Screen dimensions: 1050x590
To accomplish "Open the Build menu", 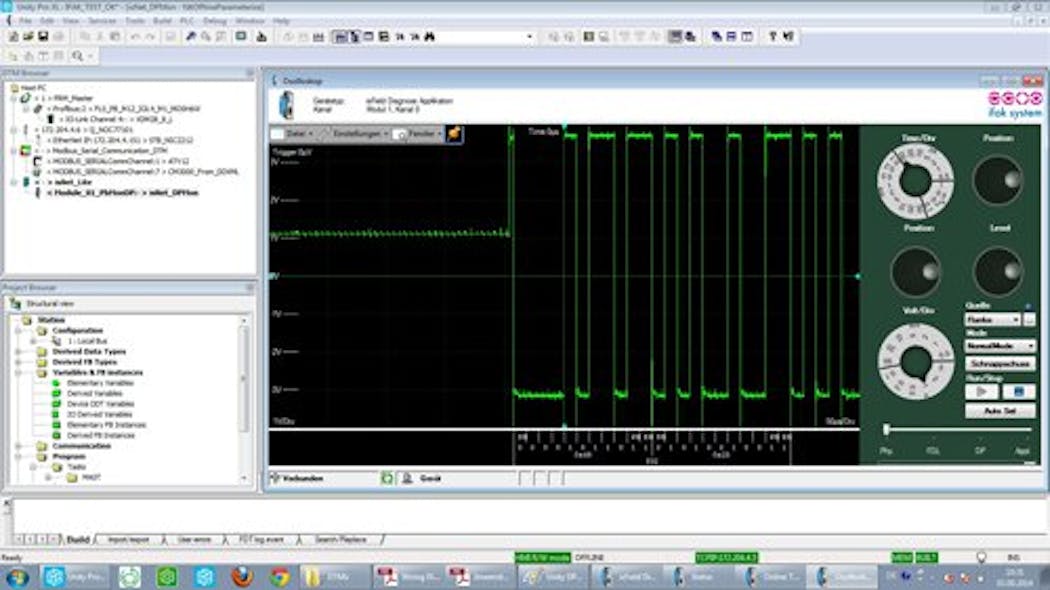I will (162, 21).
